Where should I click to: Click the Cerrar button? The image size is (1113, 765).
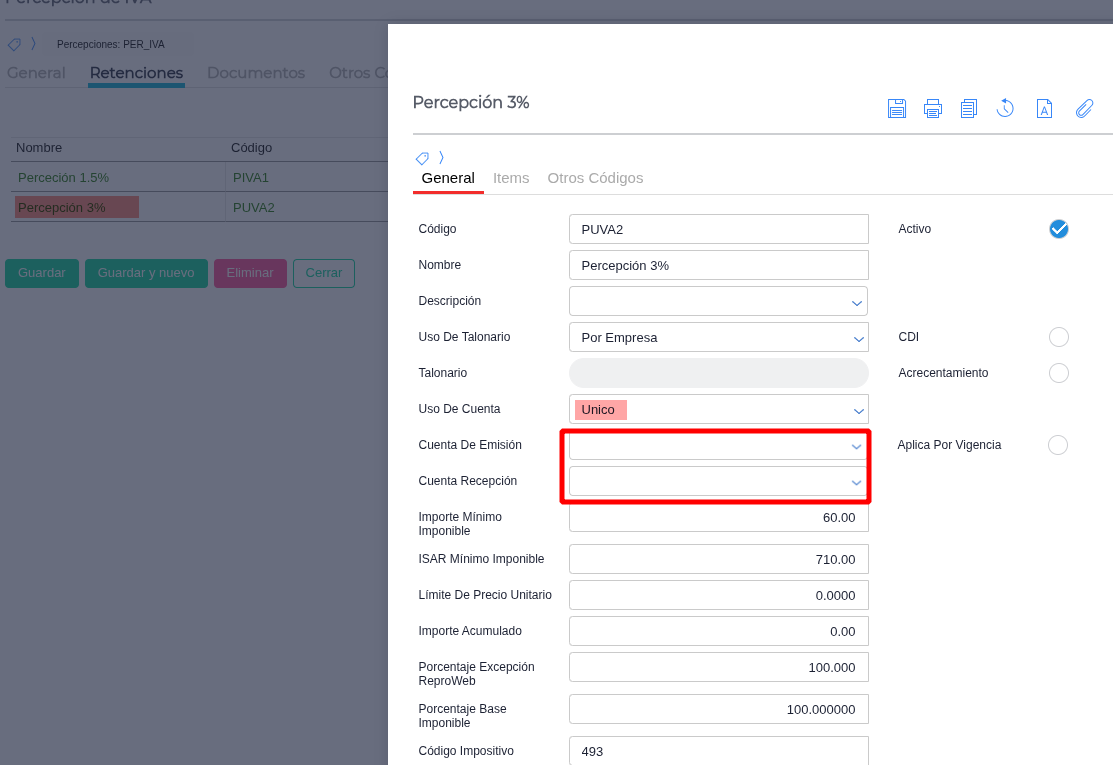tap(324, 273)
